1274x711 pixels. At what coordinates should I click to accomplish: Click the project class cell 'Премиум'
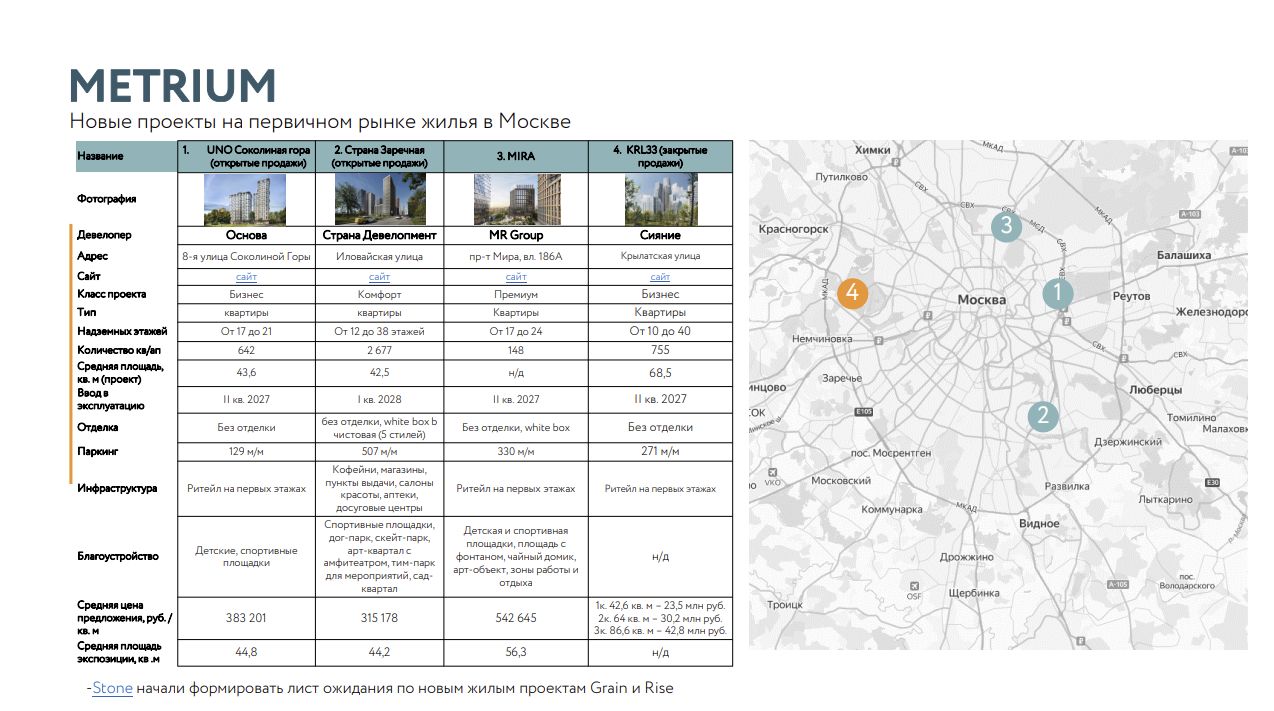click(516, 294)
